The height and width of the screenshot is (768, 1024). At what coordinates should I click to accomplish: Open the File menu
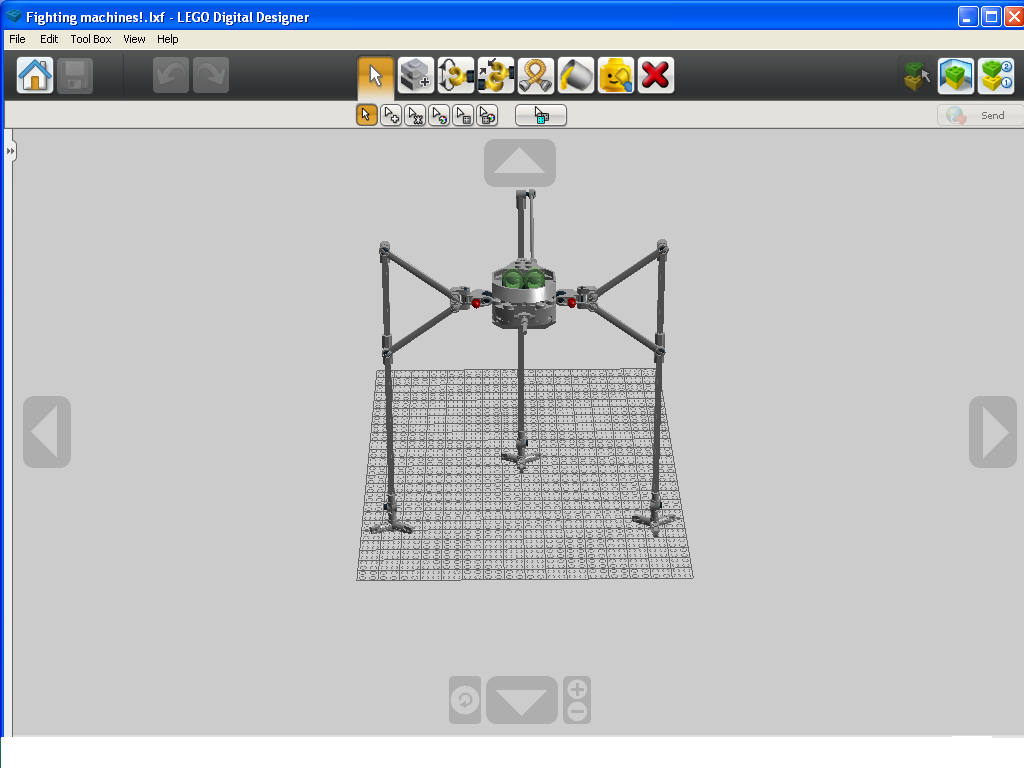click(x=16, y=39)
